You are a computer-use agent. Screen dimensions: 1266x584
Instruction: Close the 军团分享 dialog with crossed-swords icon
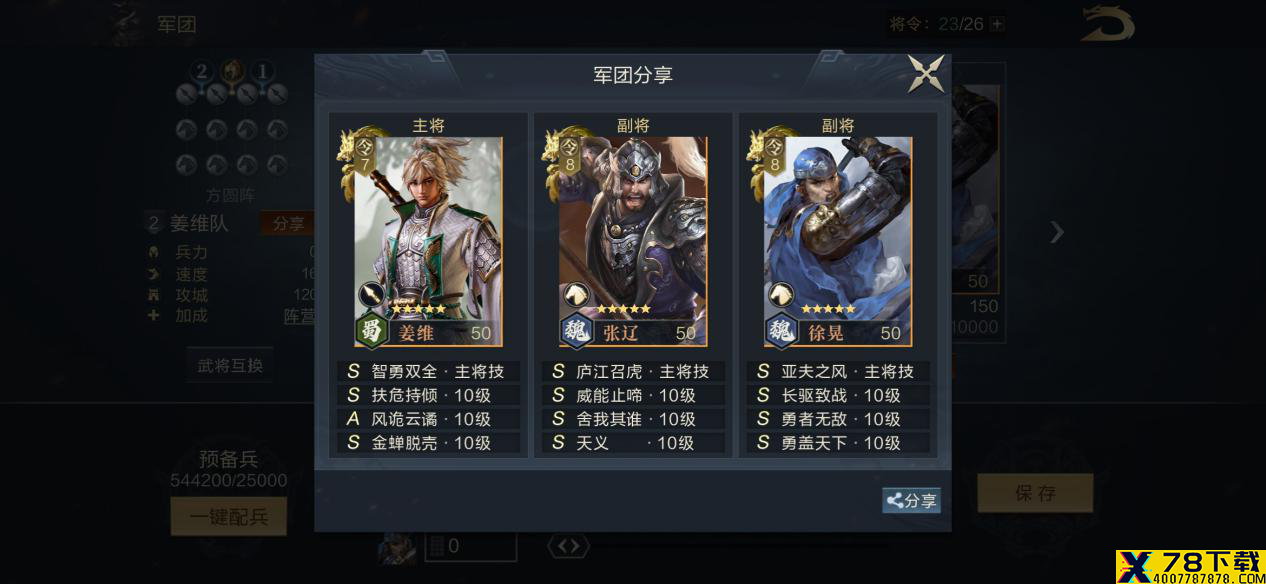(x=926, y=74)
